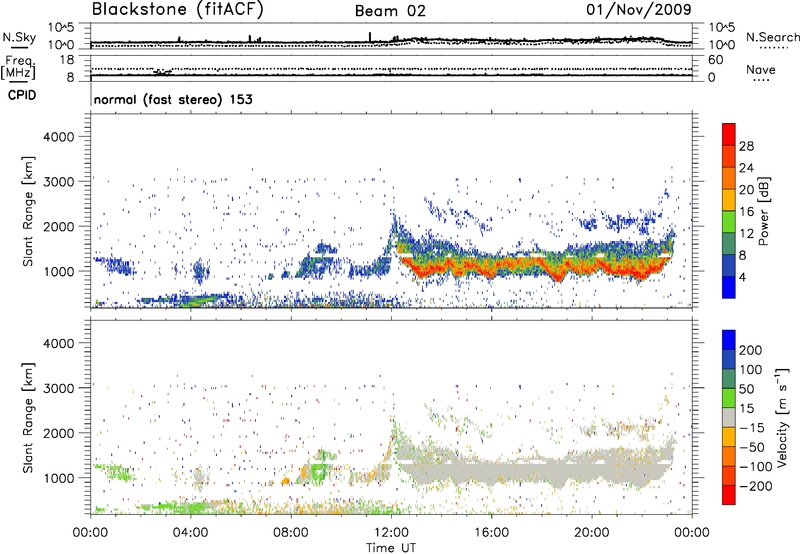The height and width of the screenshot is (554, 800).
Task: Select the 'Beam 02' label
Action: point(390,11)
